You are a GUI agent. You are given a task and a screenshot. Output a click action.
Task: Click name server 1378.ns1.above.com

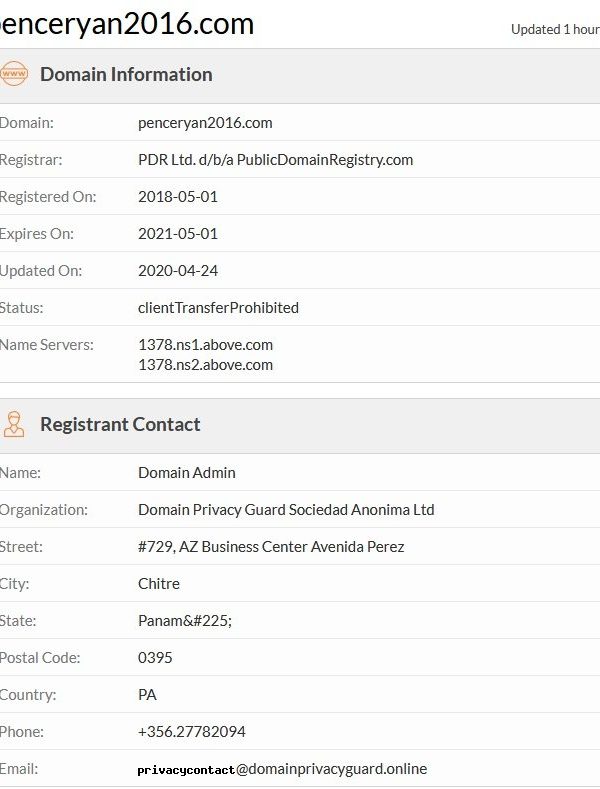pos(205,344)
